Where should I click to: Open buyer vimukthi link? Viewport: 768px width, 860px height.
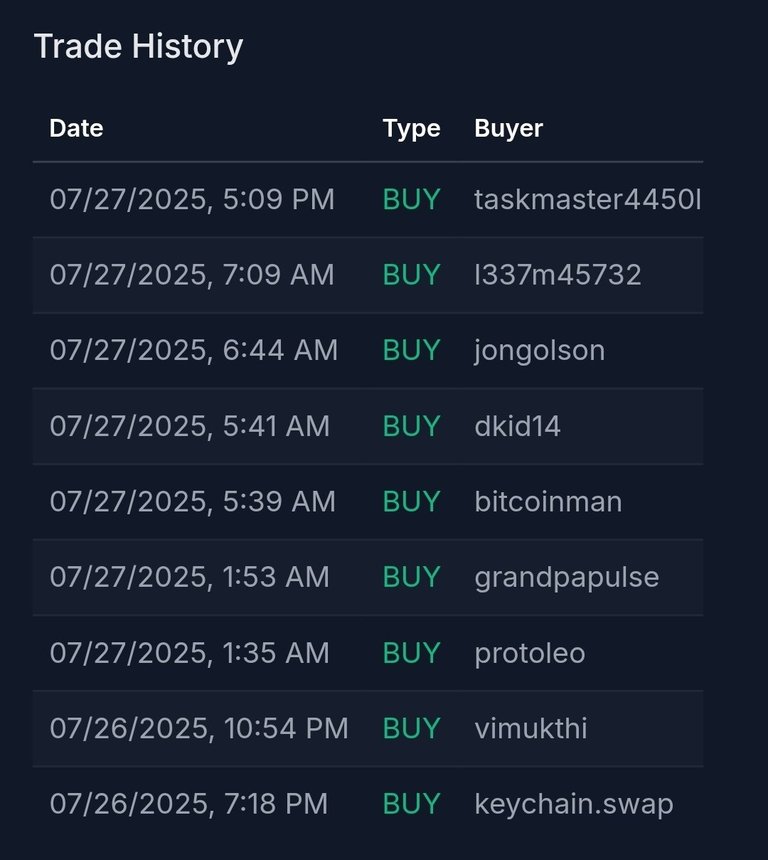click(x=531, y=728)
